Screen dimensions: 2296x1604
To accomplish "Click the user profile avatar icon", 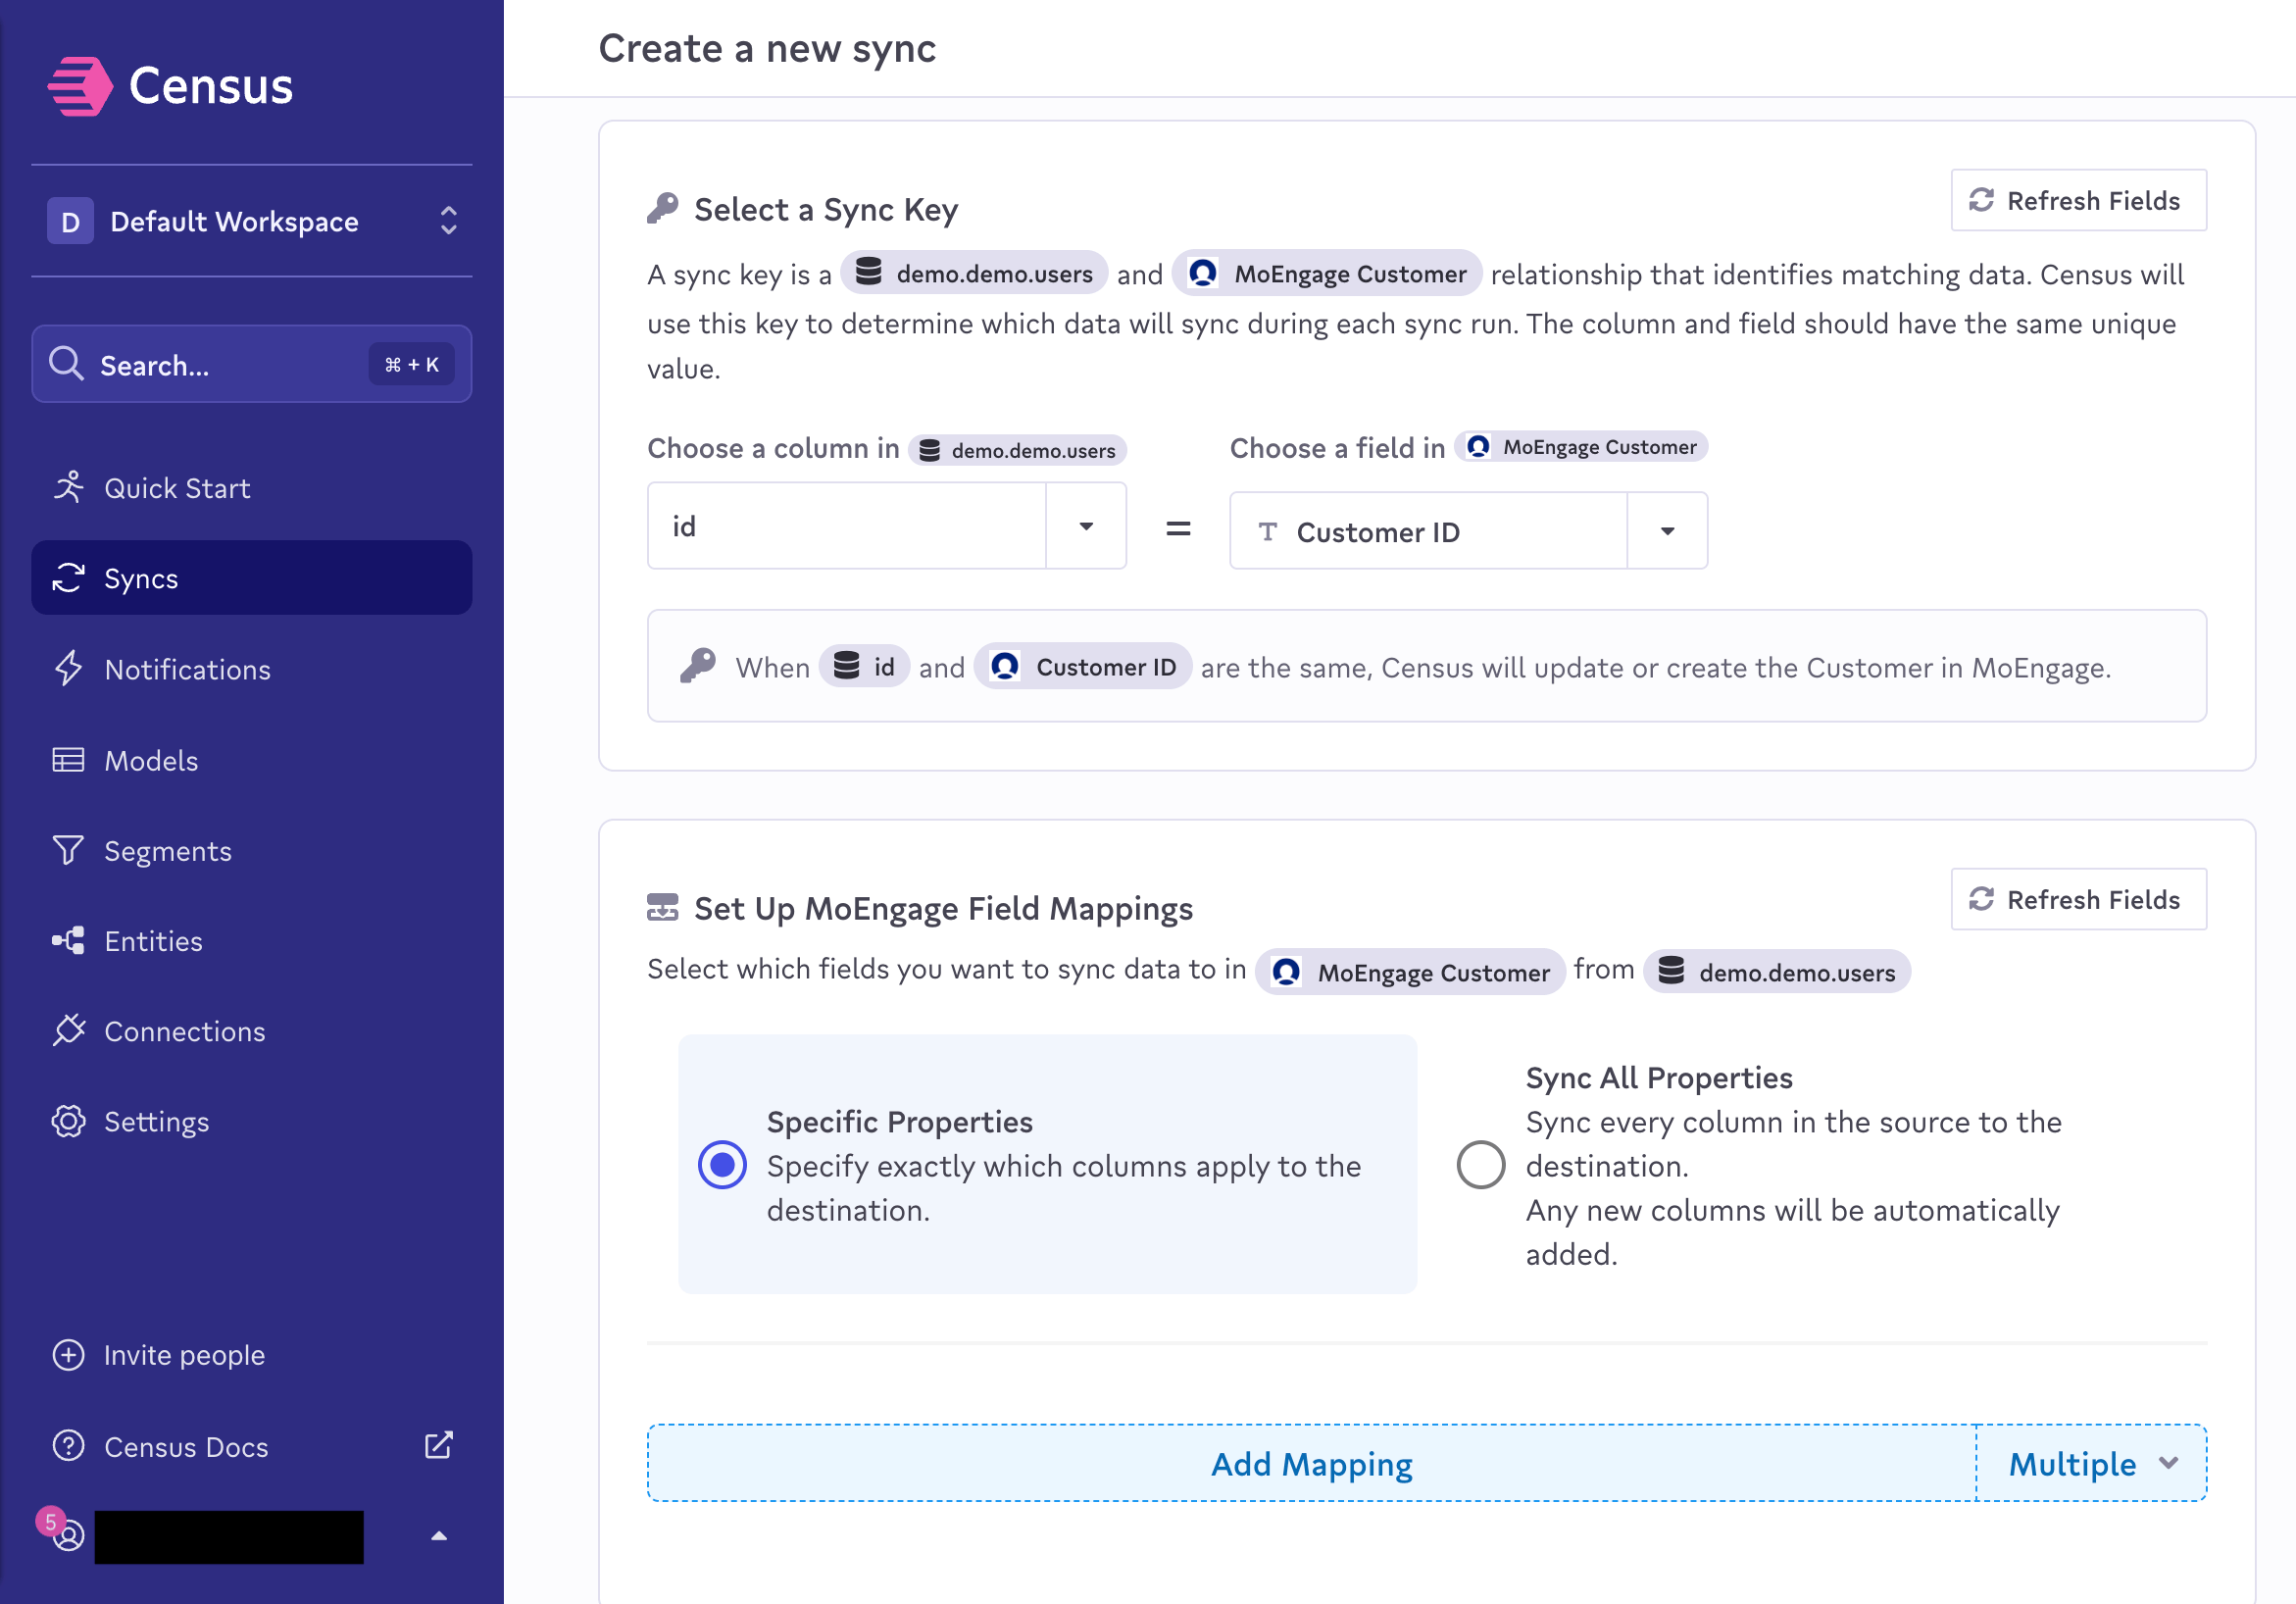I will [68, 1534].
